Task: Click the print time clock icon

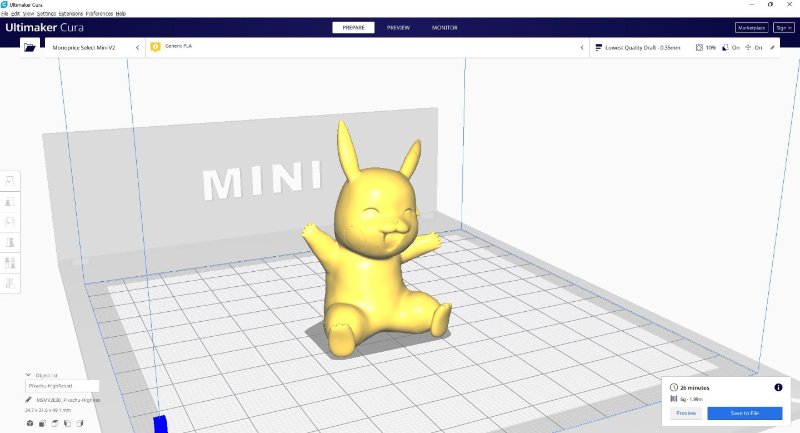Action: point(673,388)
